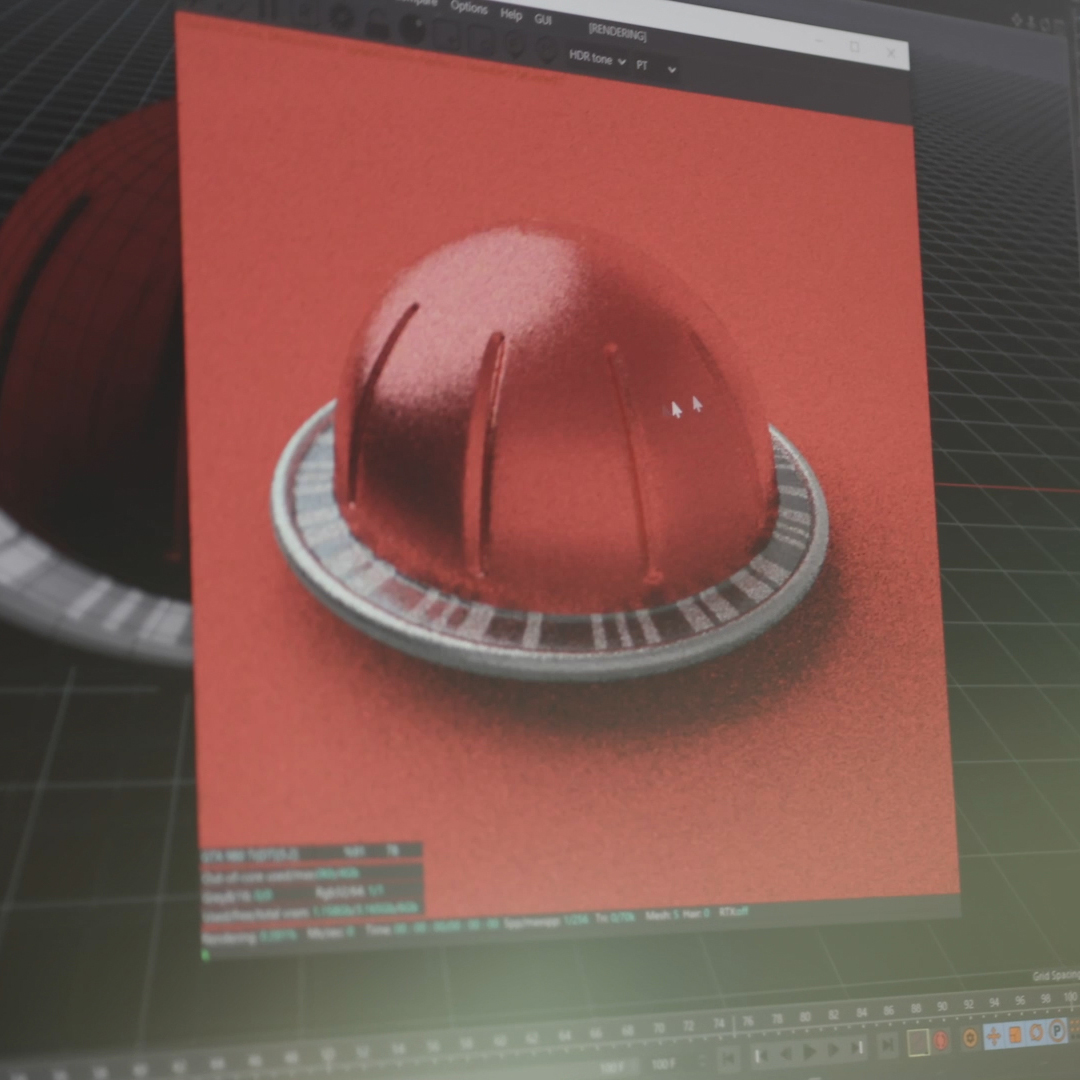Open the orange keyframe selection icon
This screenshot has width=1080, height=1080.
[969, 1037]
